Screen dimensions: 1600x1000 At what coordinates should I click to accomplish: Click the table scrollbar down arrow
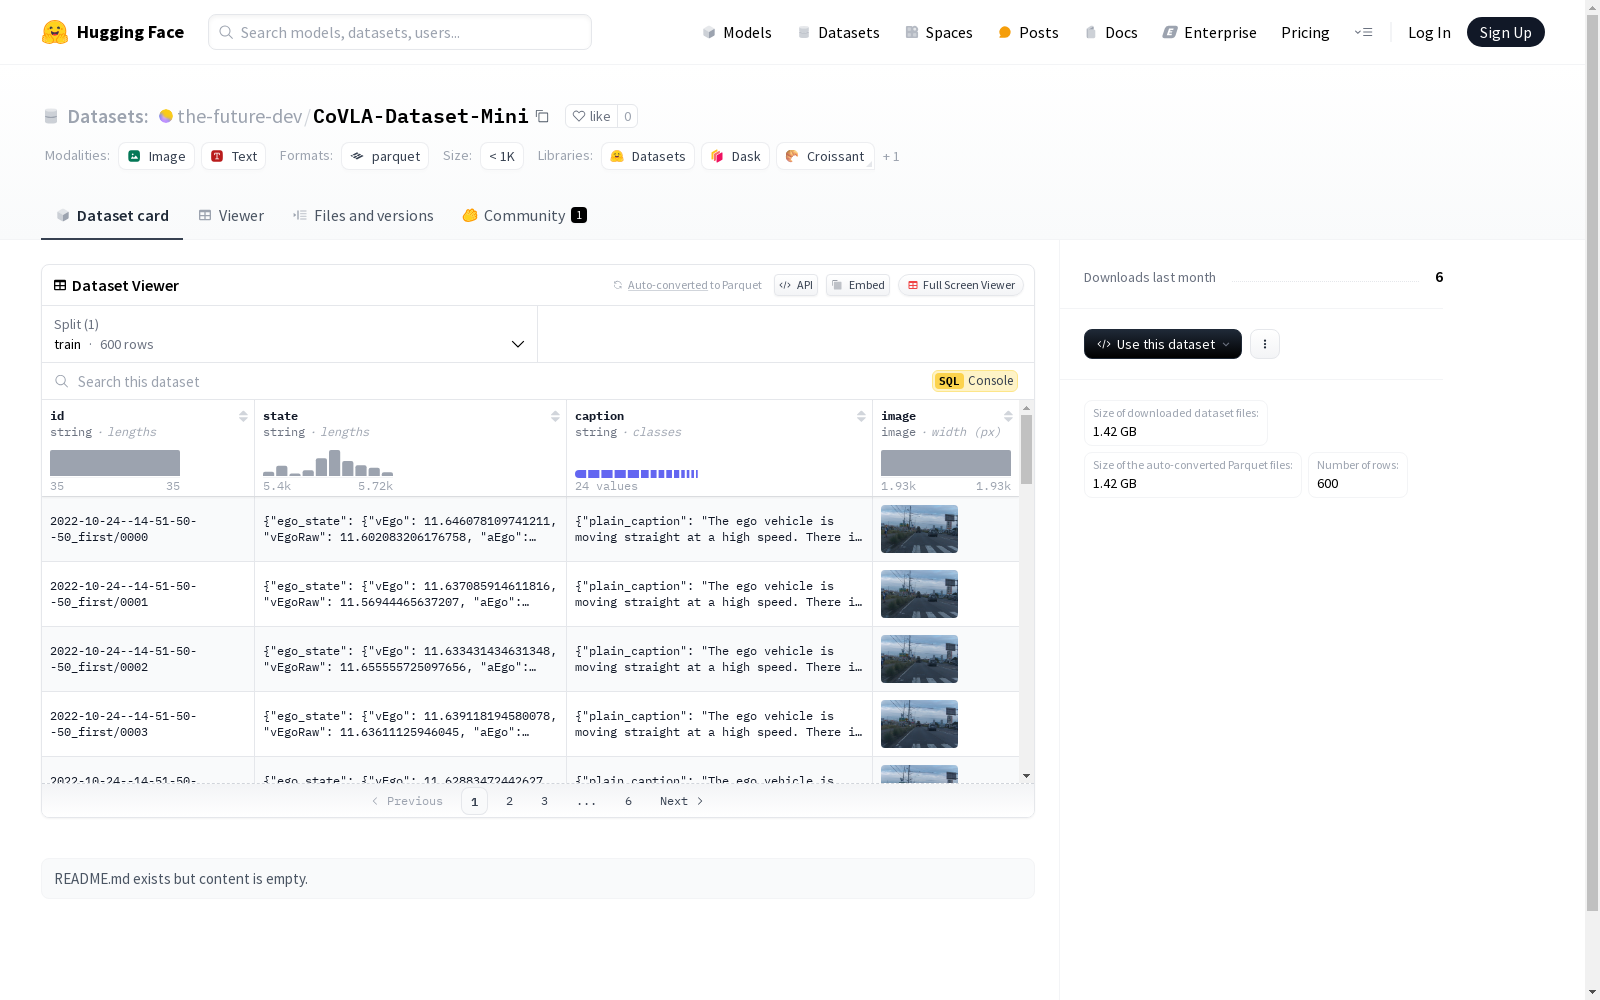1026,776
